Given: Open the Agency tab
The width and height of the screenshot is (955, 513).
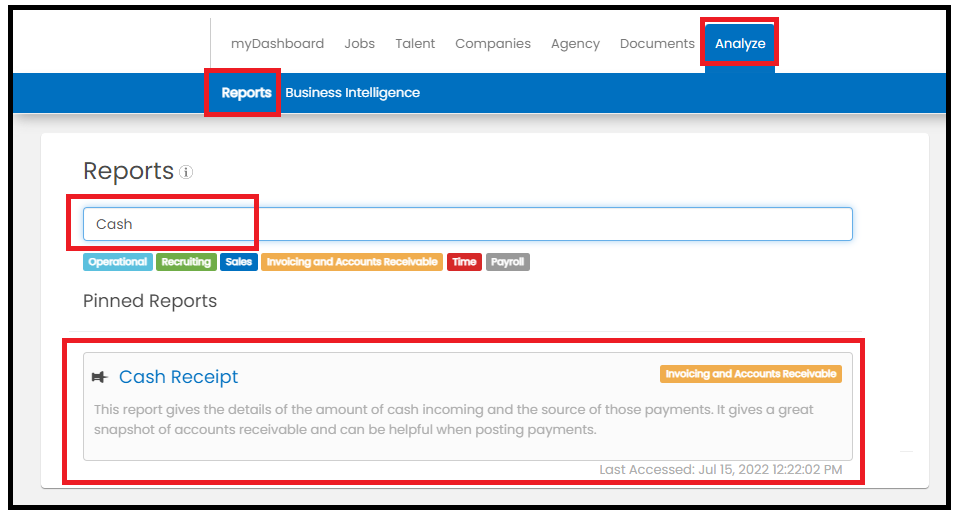Looking at the screenshot, I should click(575, 44).
